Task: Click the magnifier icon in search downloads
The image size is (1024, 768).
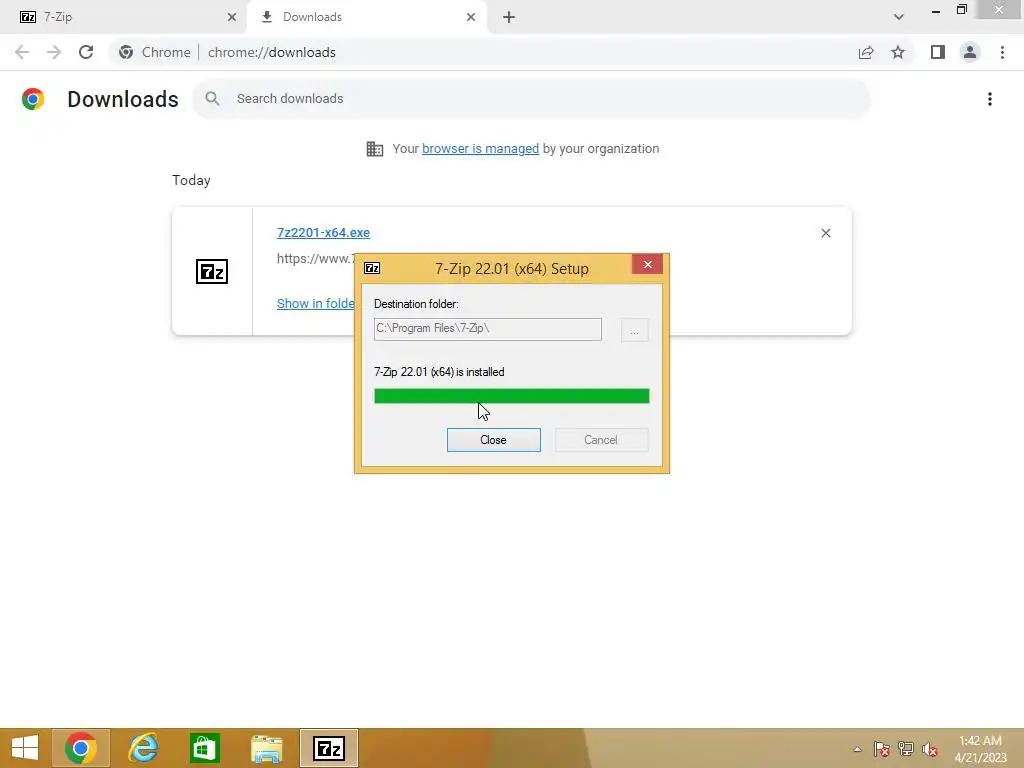Action: (212, 99)
